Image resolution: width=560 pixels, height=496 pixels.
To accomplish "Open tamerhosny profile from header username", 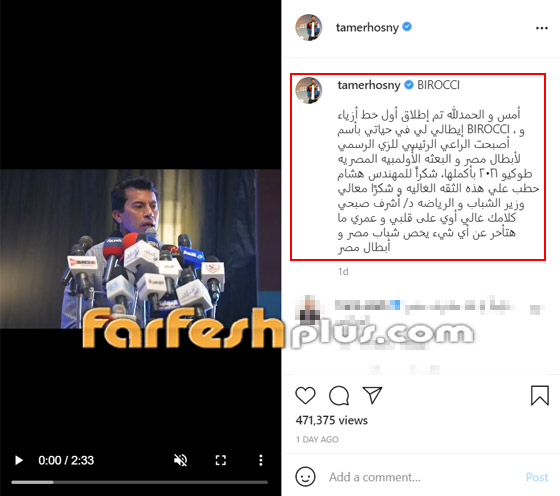I will coord(367,27).
